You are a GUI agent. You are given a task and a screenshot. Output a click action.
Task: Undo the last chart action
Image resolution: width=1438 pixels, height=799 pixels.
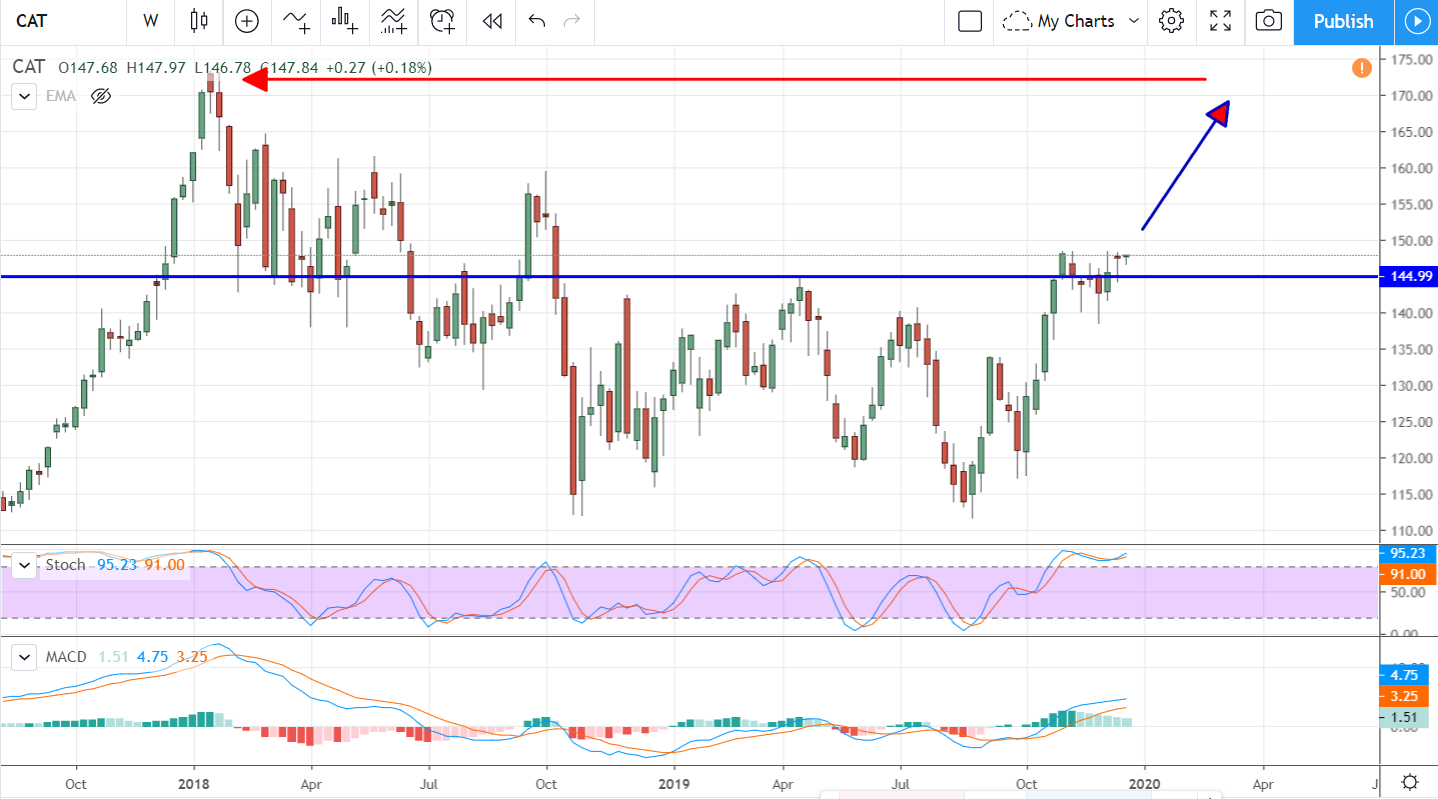point(537,21)
